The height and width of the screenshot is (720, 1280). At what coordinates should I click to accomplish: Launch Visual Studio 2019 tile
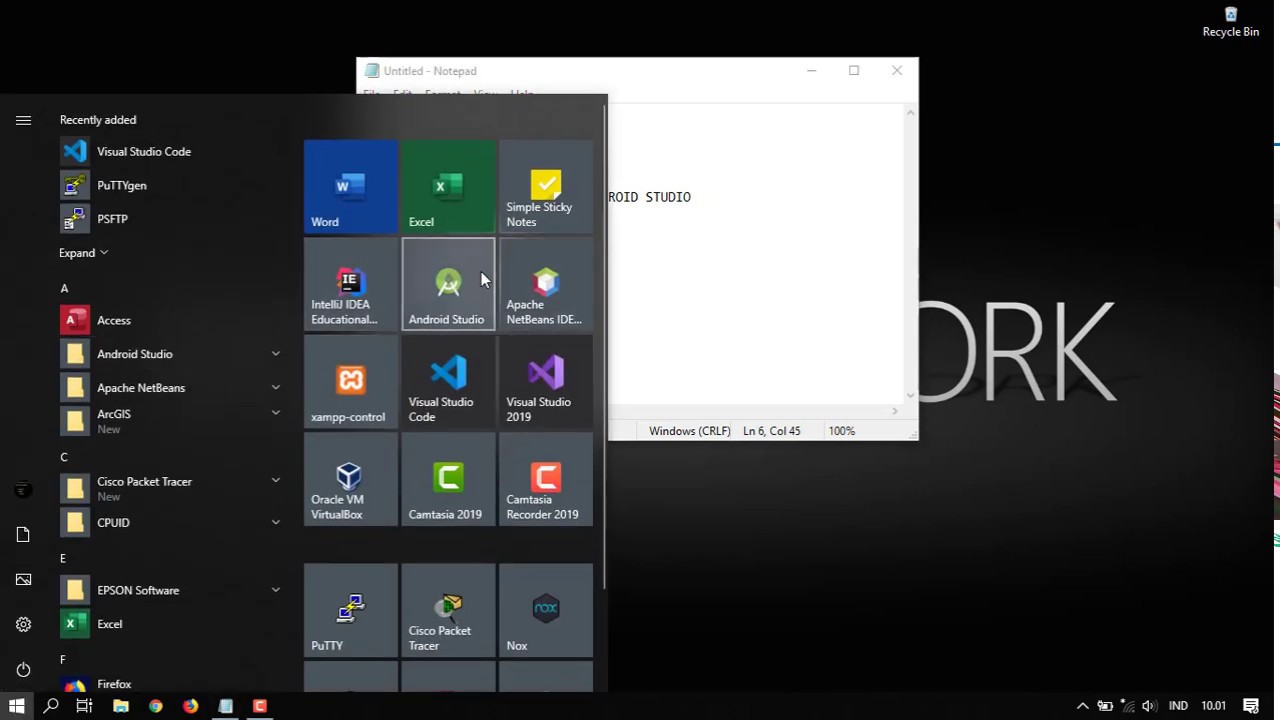(x=545, y=382)
